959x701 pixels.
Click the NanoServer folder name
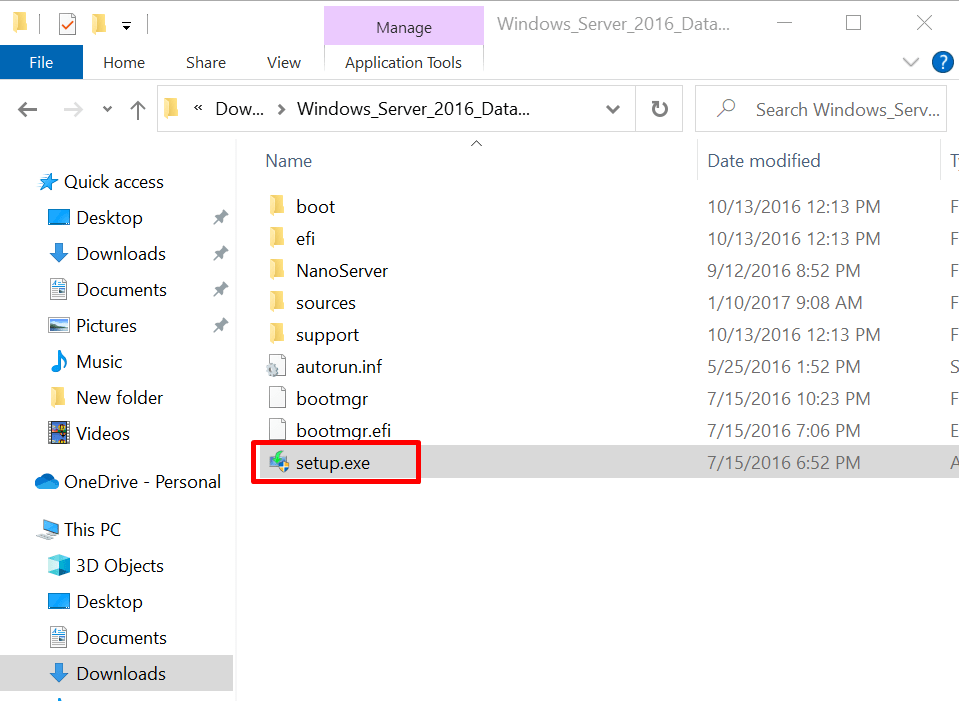click(342, 271)
